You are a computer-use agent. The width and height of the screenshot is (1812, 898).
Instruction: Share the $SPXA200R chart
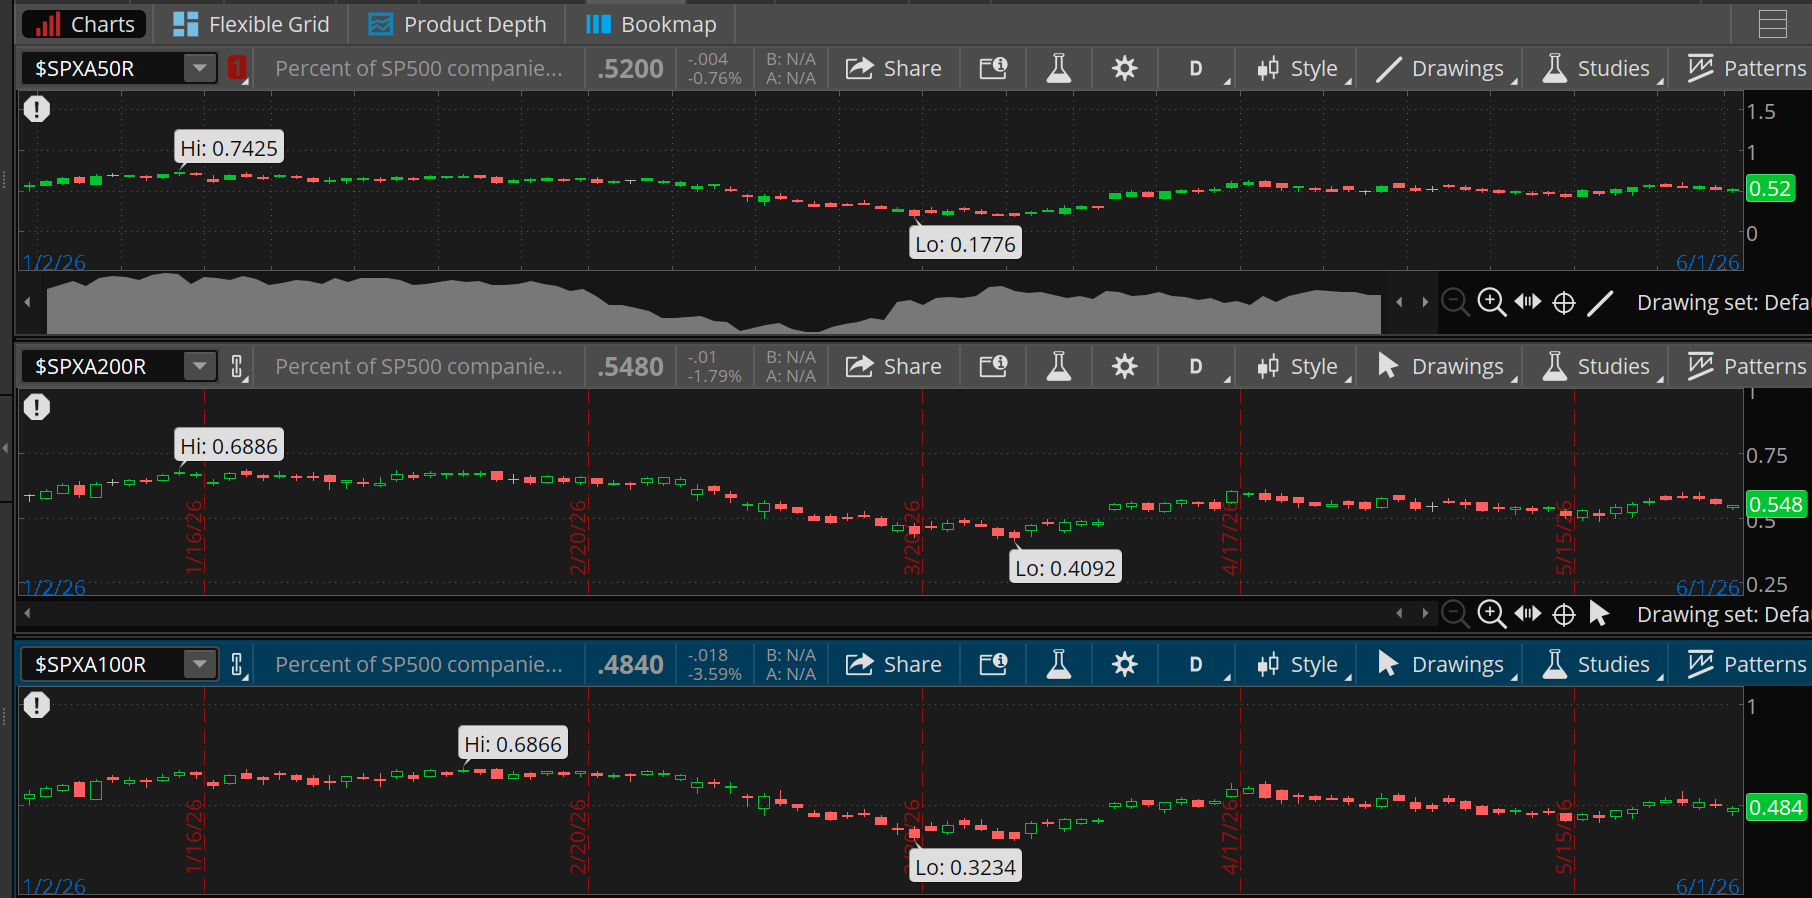[x=894, y=366]
